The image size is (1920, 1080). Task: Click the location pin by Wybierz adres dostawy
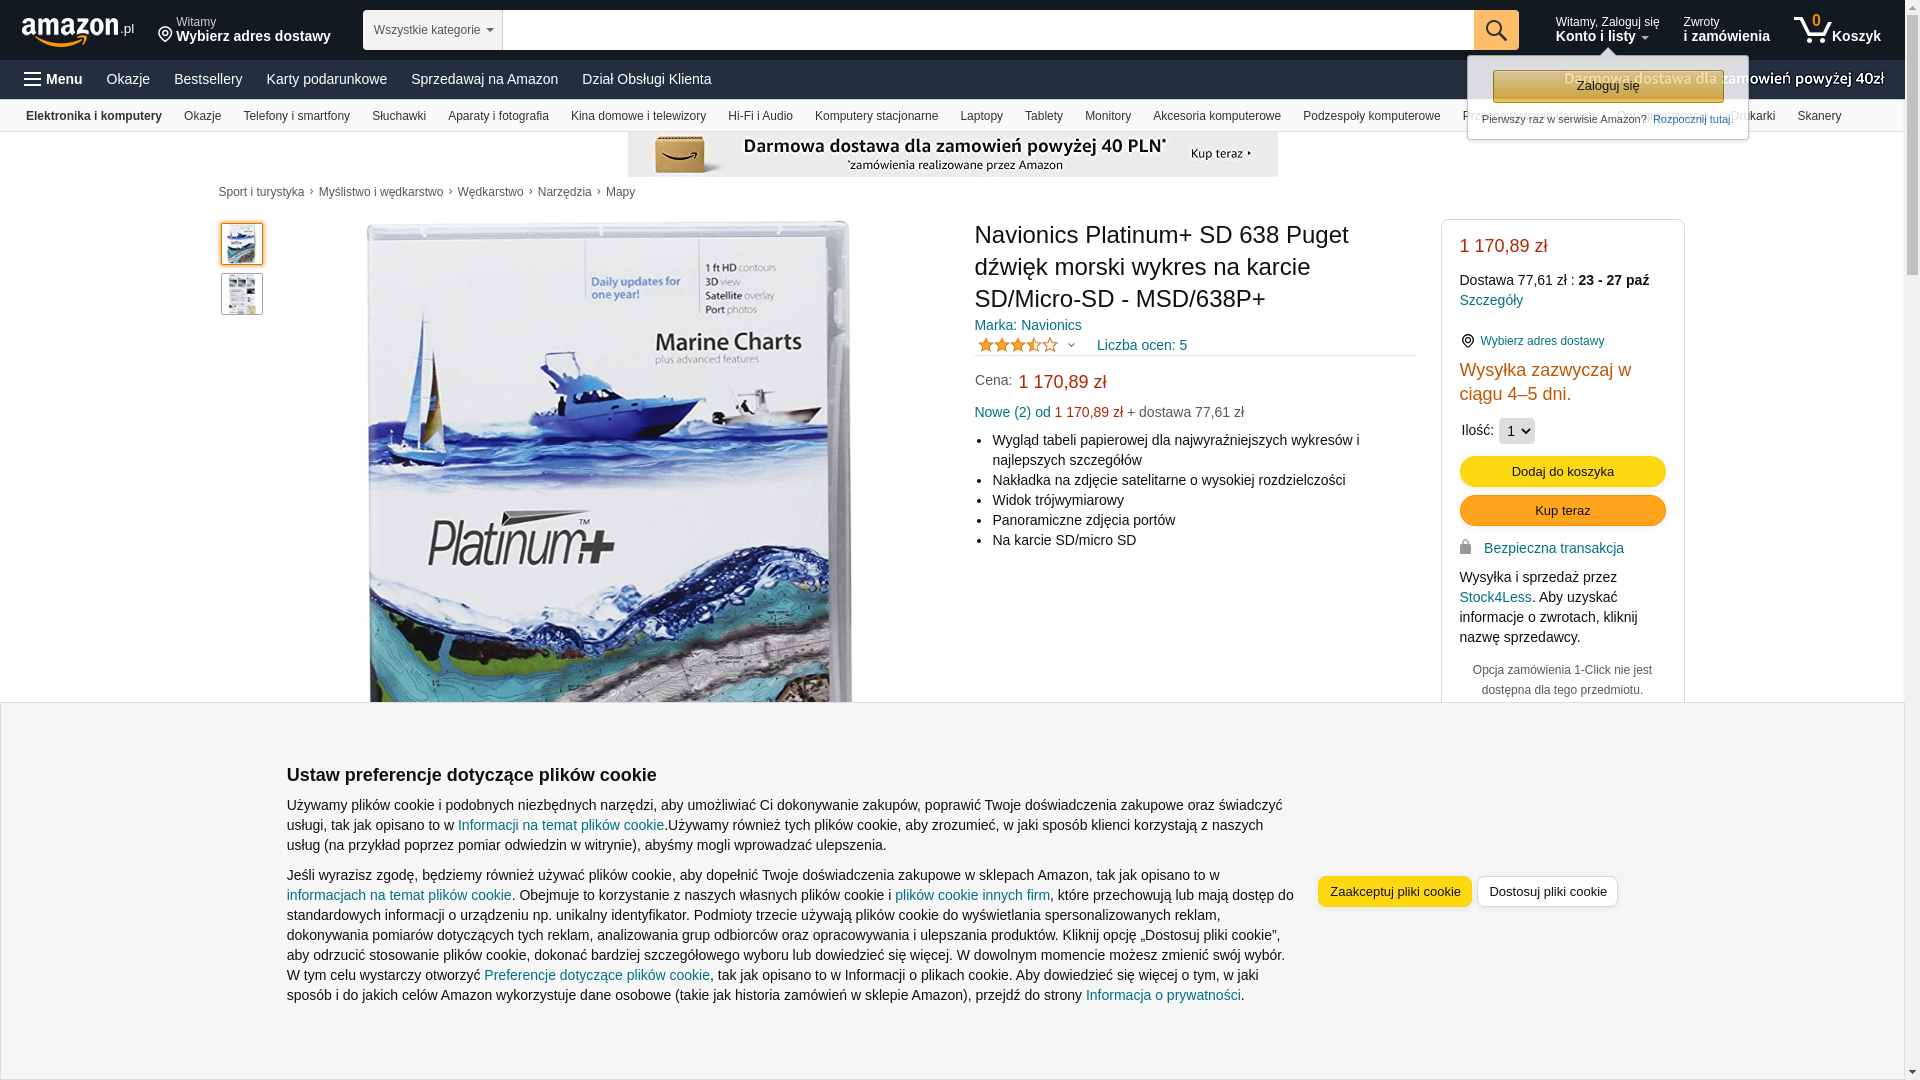pos(1467,341)
